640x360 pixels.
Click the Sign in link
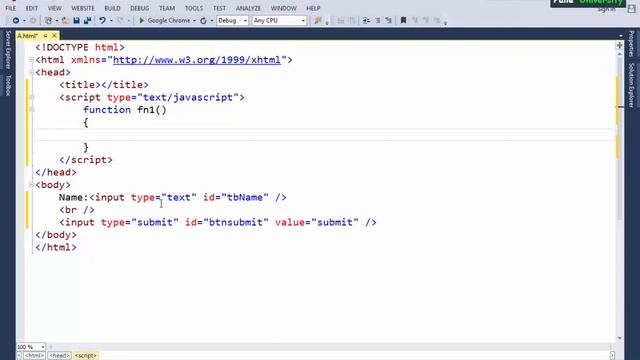pos(606,9)
